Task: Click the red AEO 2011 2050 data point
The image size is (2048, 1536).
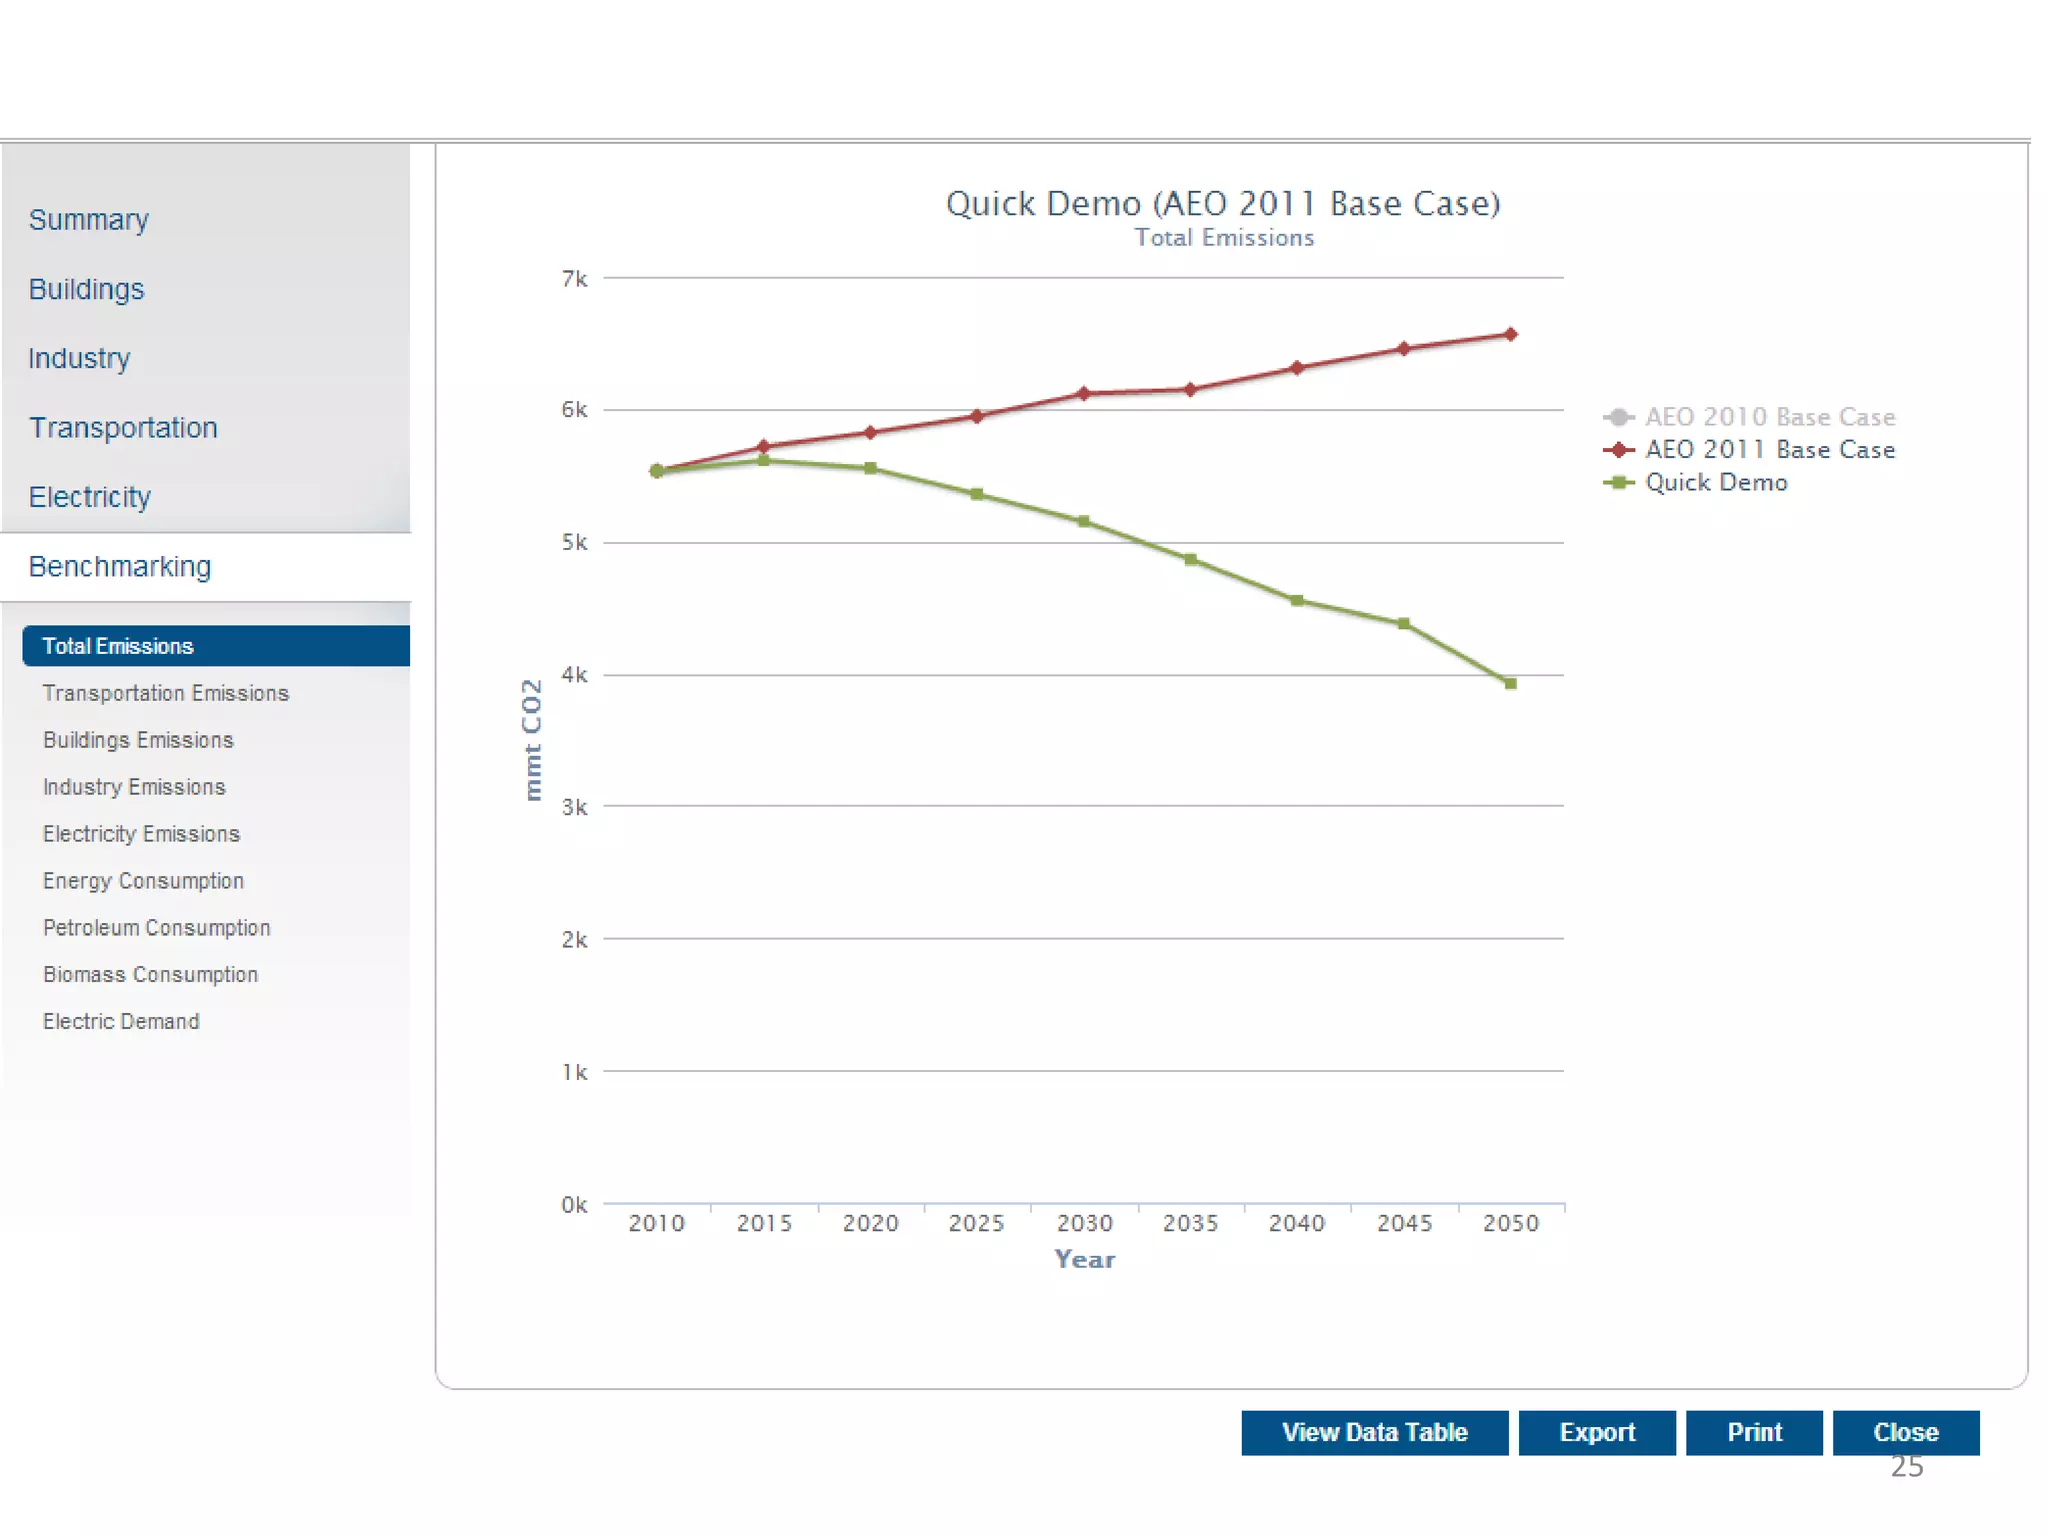Action: coord(1510,335)
